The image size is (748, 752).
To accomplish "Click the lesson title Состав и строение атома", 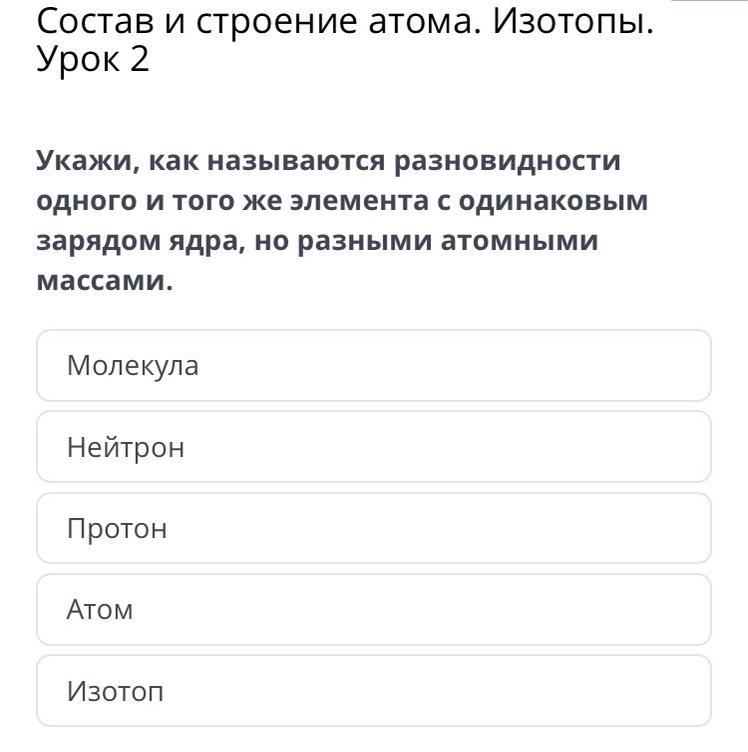I will click(259, 22).
